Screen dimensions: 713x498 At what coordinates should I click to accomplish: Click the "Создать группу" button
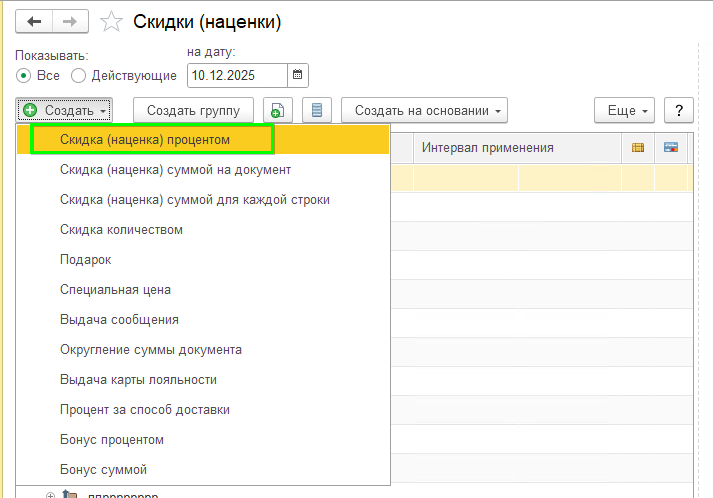pos(193,110)
